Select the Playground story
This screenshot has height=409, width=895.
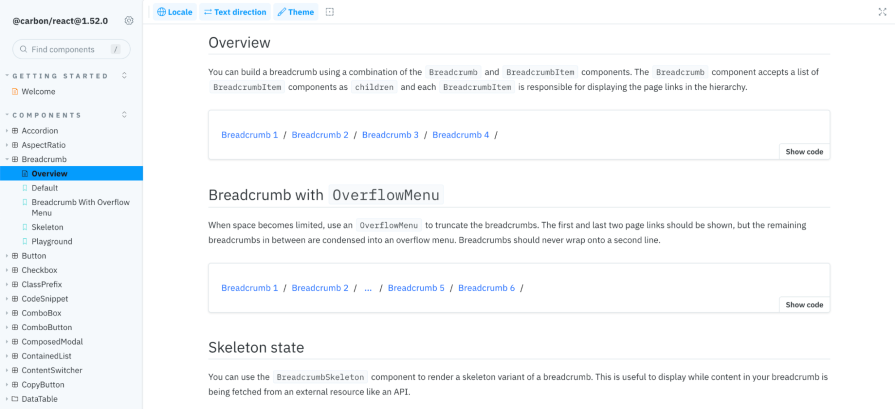click(x=51, y=241)
